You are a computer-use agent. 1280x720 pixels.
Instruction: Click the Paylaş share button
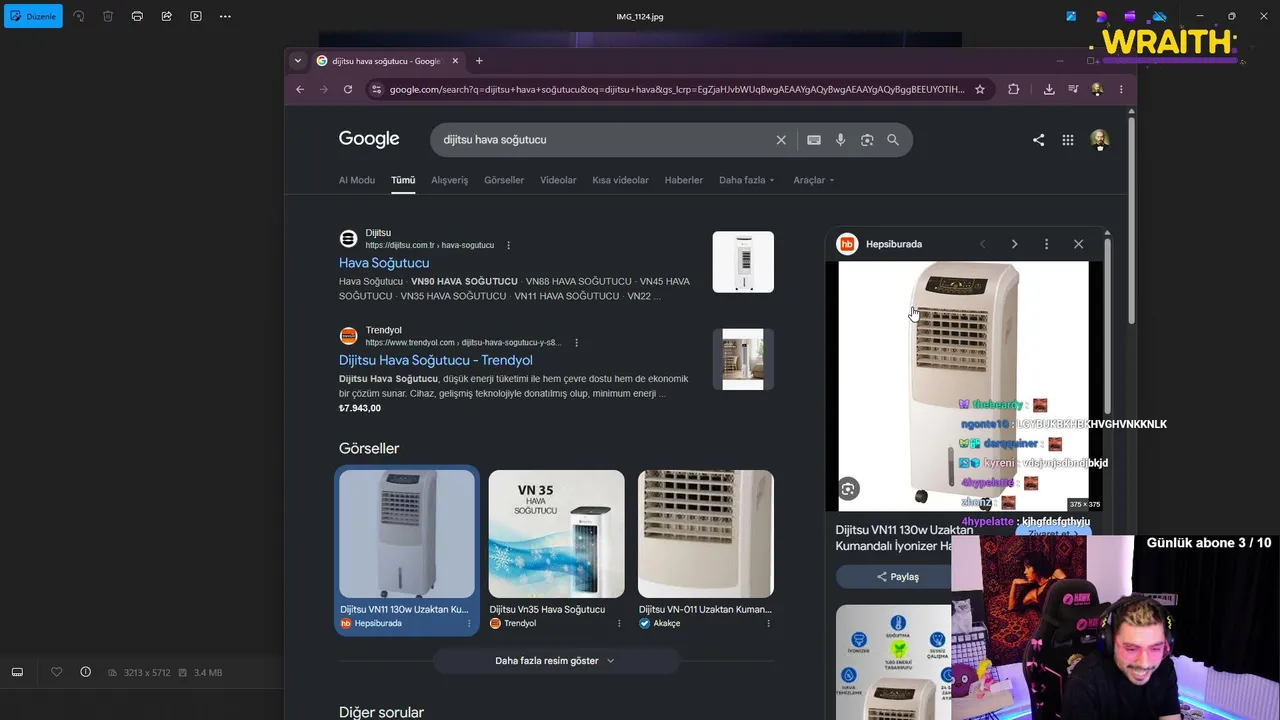(x=897, y=577)
